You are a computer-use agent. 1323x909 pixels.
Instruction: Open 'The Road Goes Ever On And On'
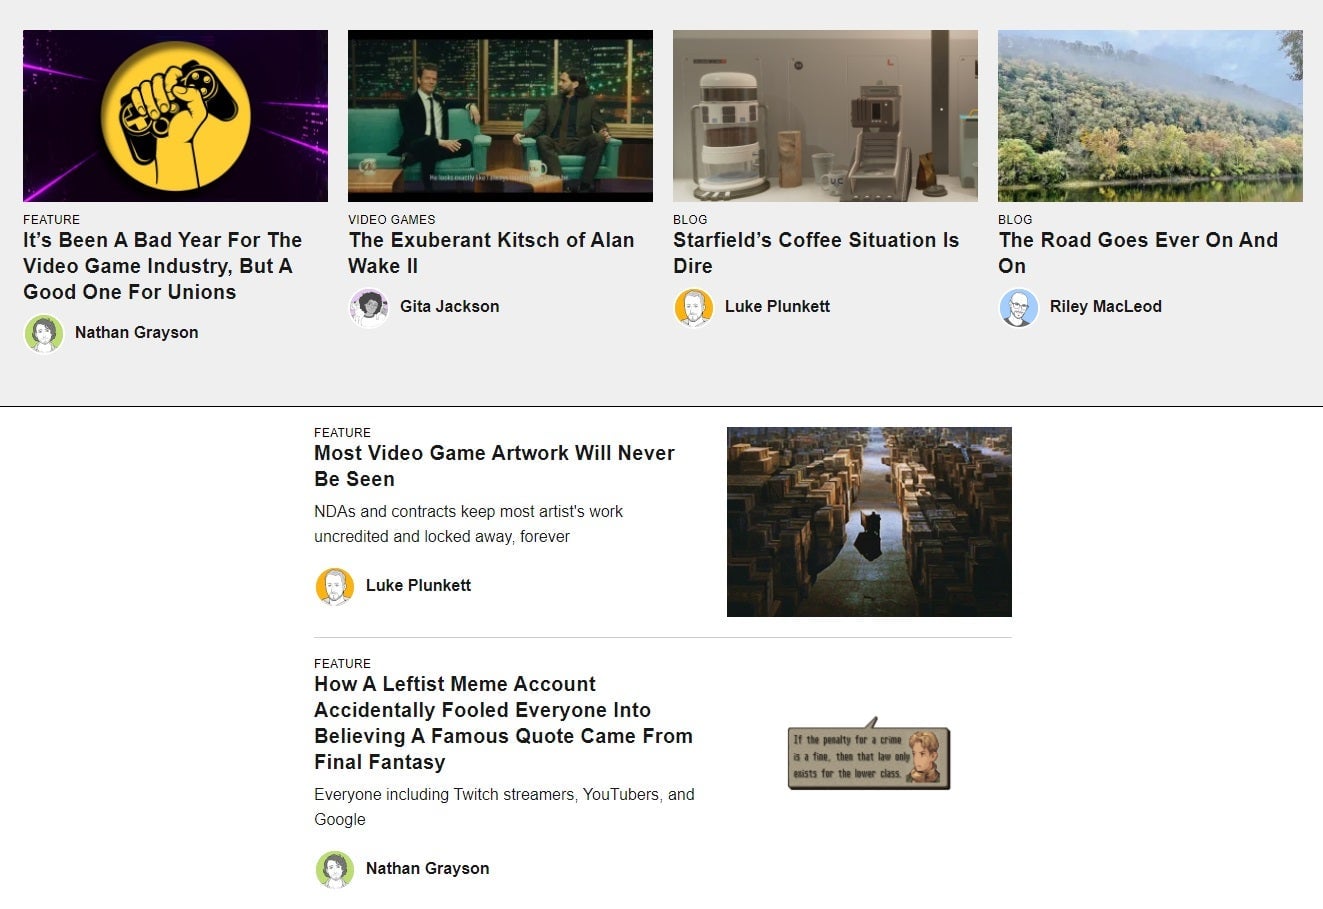coord(1138,253)
